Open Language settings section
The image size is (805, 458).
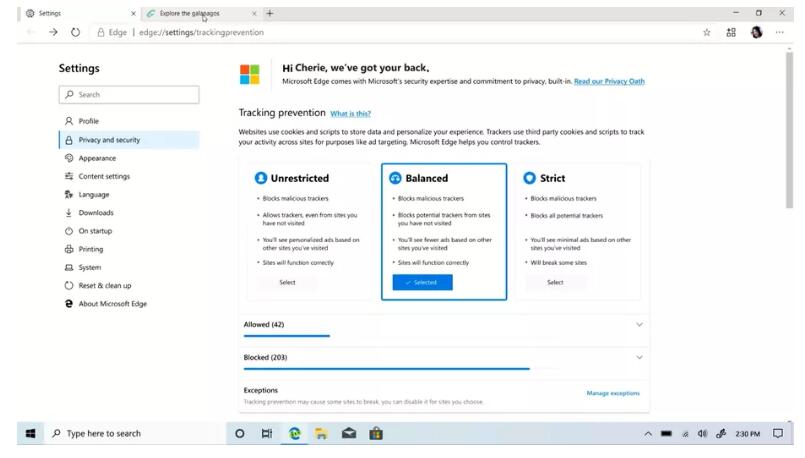point(129,195)
